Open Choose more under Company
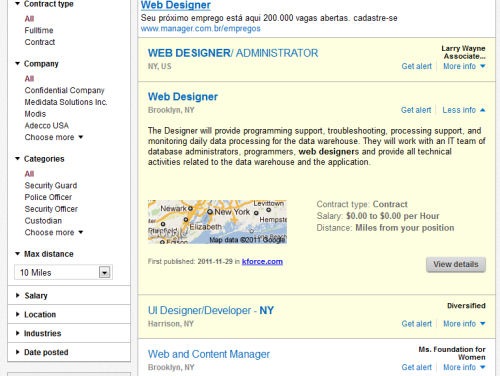Screen dimensions: 500x376 pos(53,137)
